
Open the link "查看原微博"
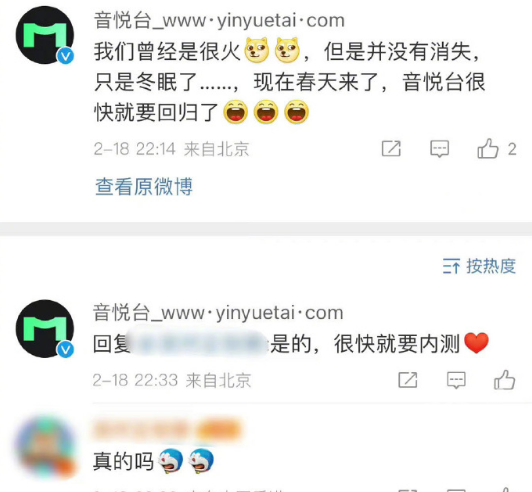pyautogui.click(x=144, y=186)
